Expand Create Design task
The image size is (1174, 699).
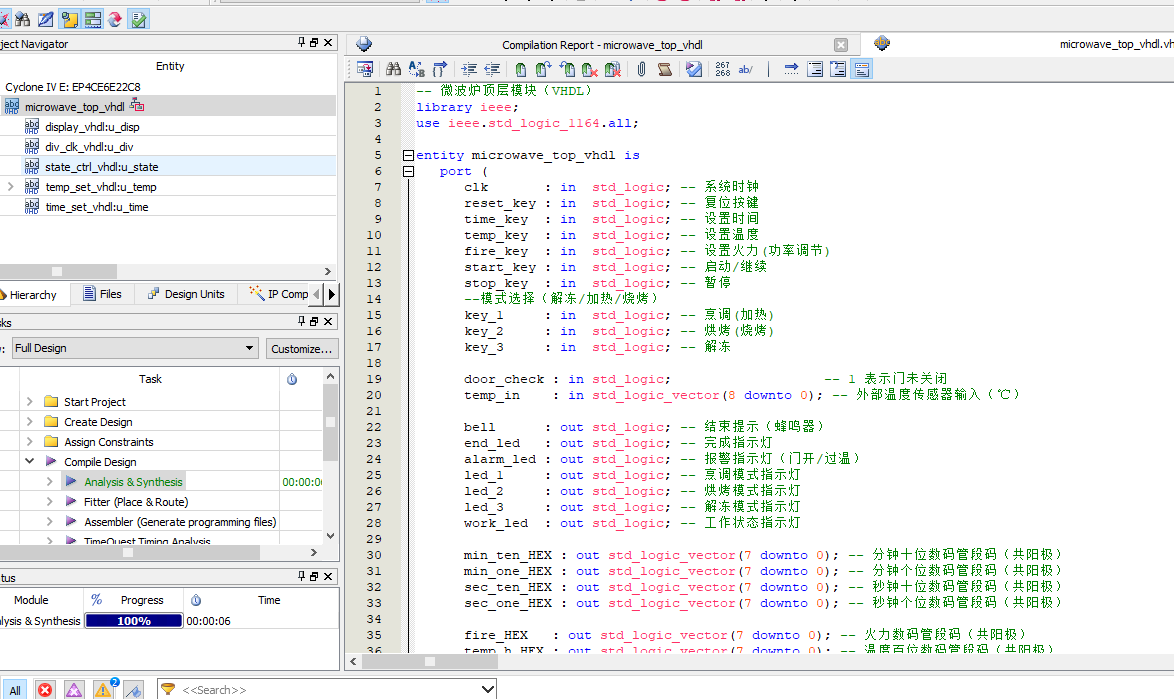[x=30, y=421]
